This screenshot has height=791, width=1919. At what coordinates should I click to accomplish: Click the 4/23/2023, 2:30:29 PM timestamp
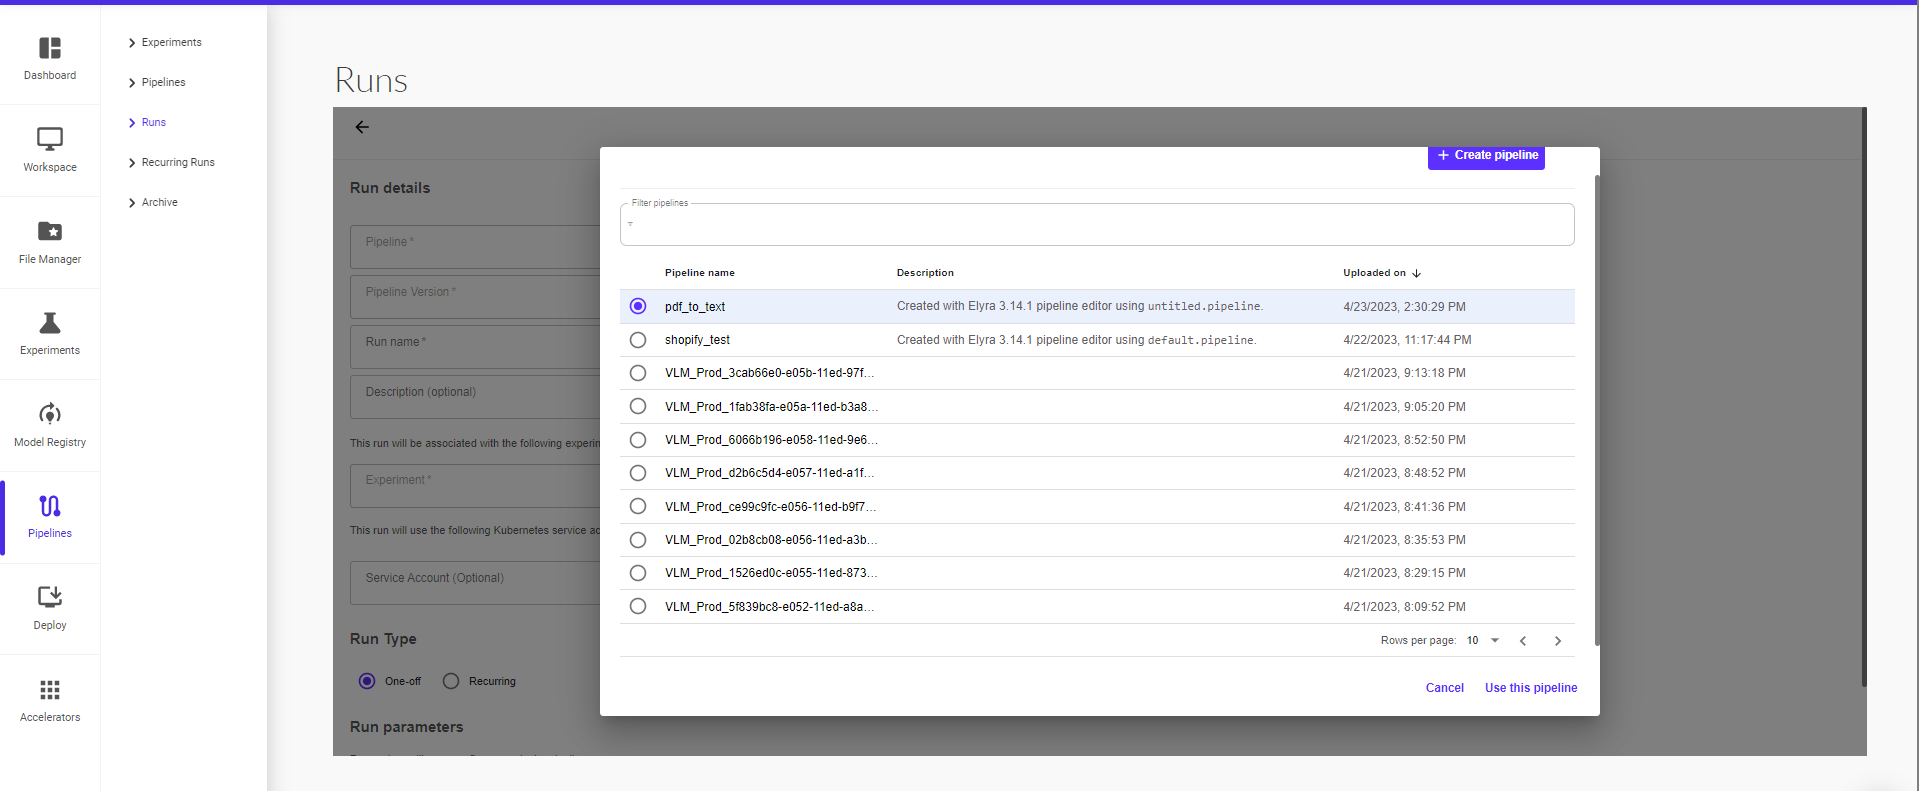point(1404,307)
